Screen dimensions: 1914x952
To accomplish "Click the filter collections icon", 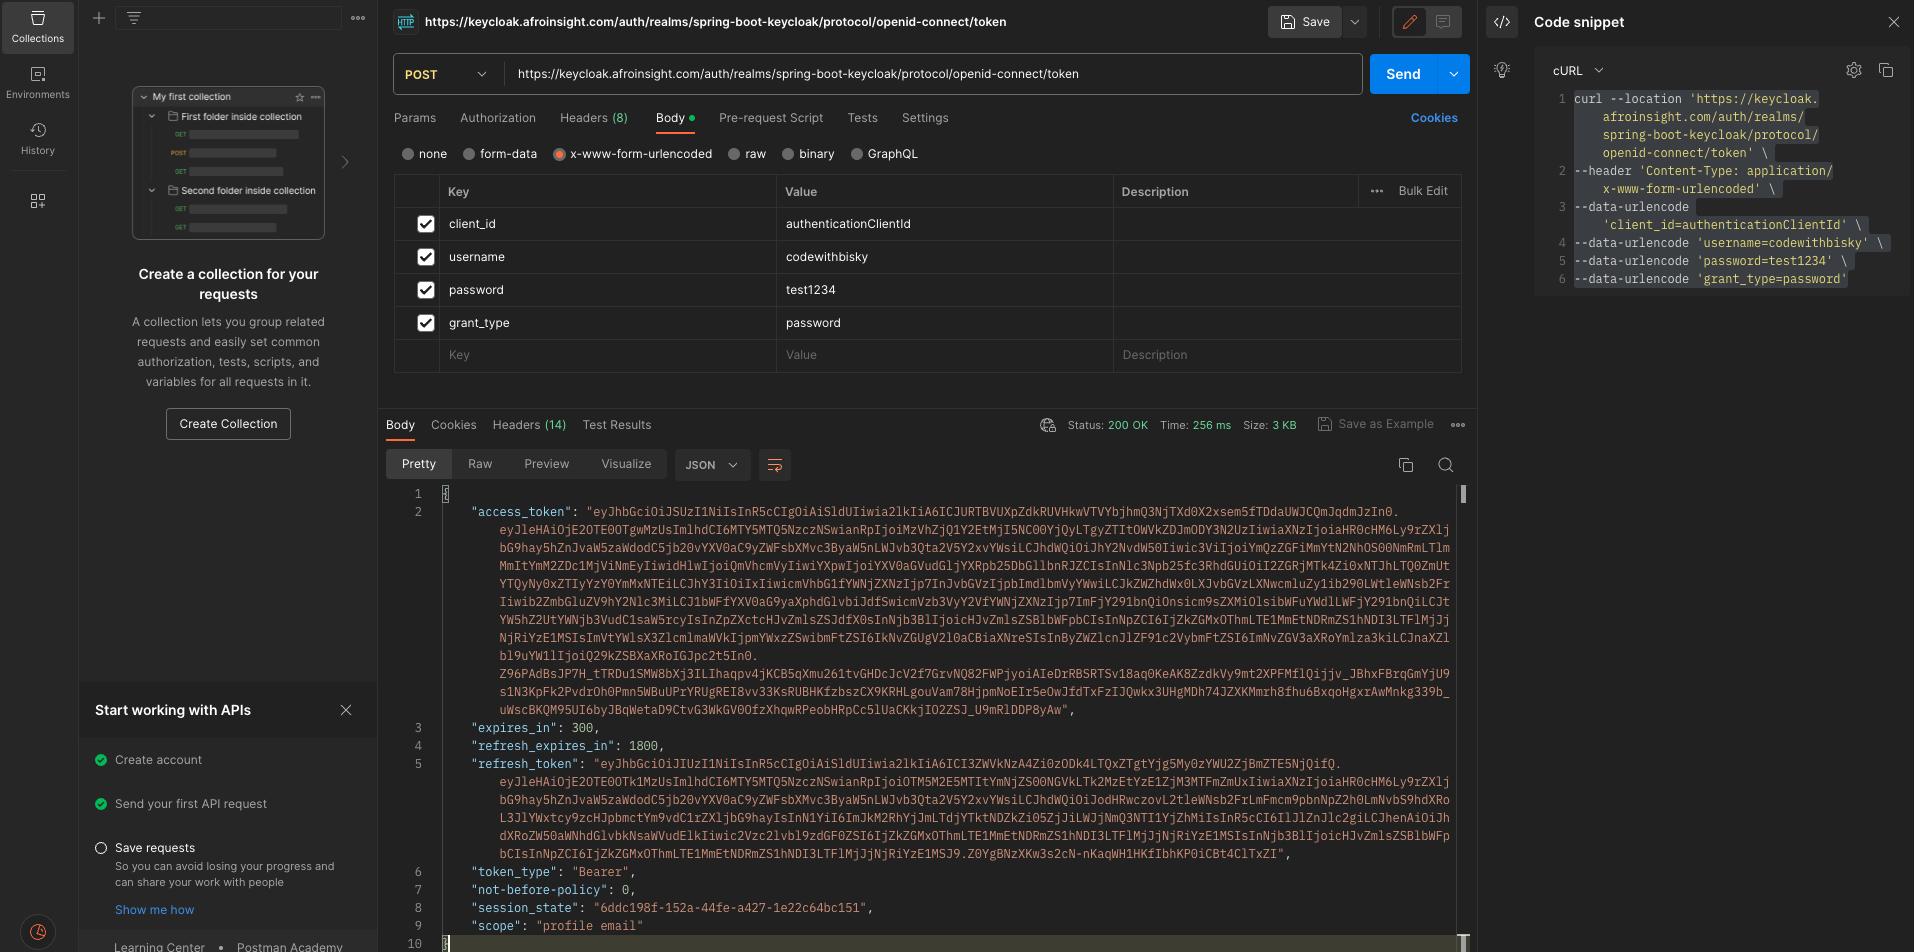I will point(134,18).
